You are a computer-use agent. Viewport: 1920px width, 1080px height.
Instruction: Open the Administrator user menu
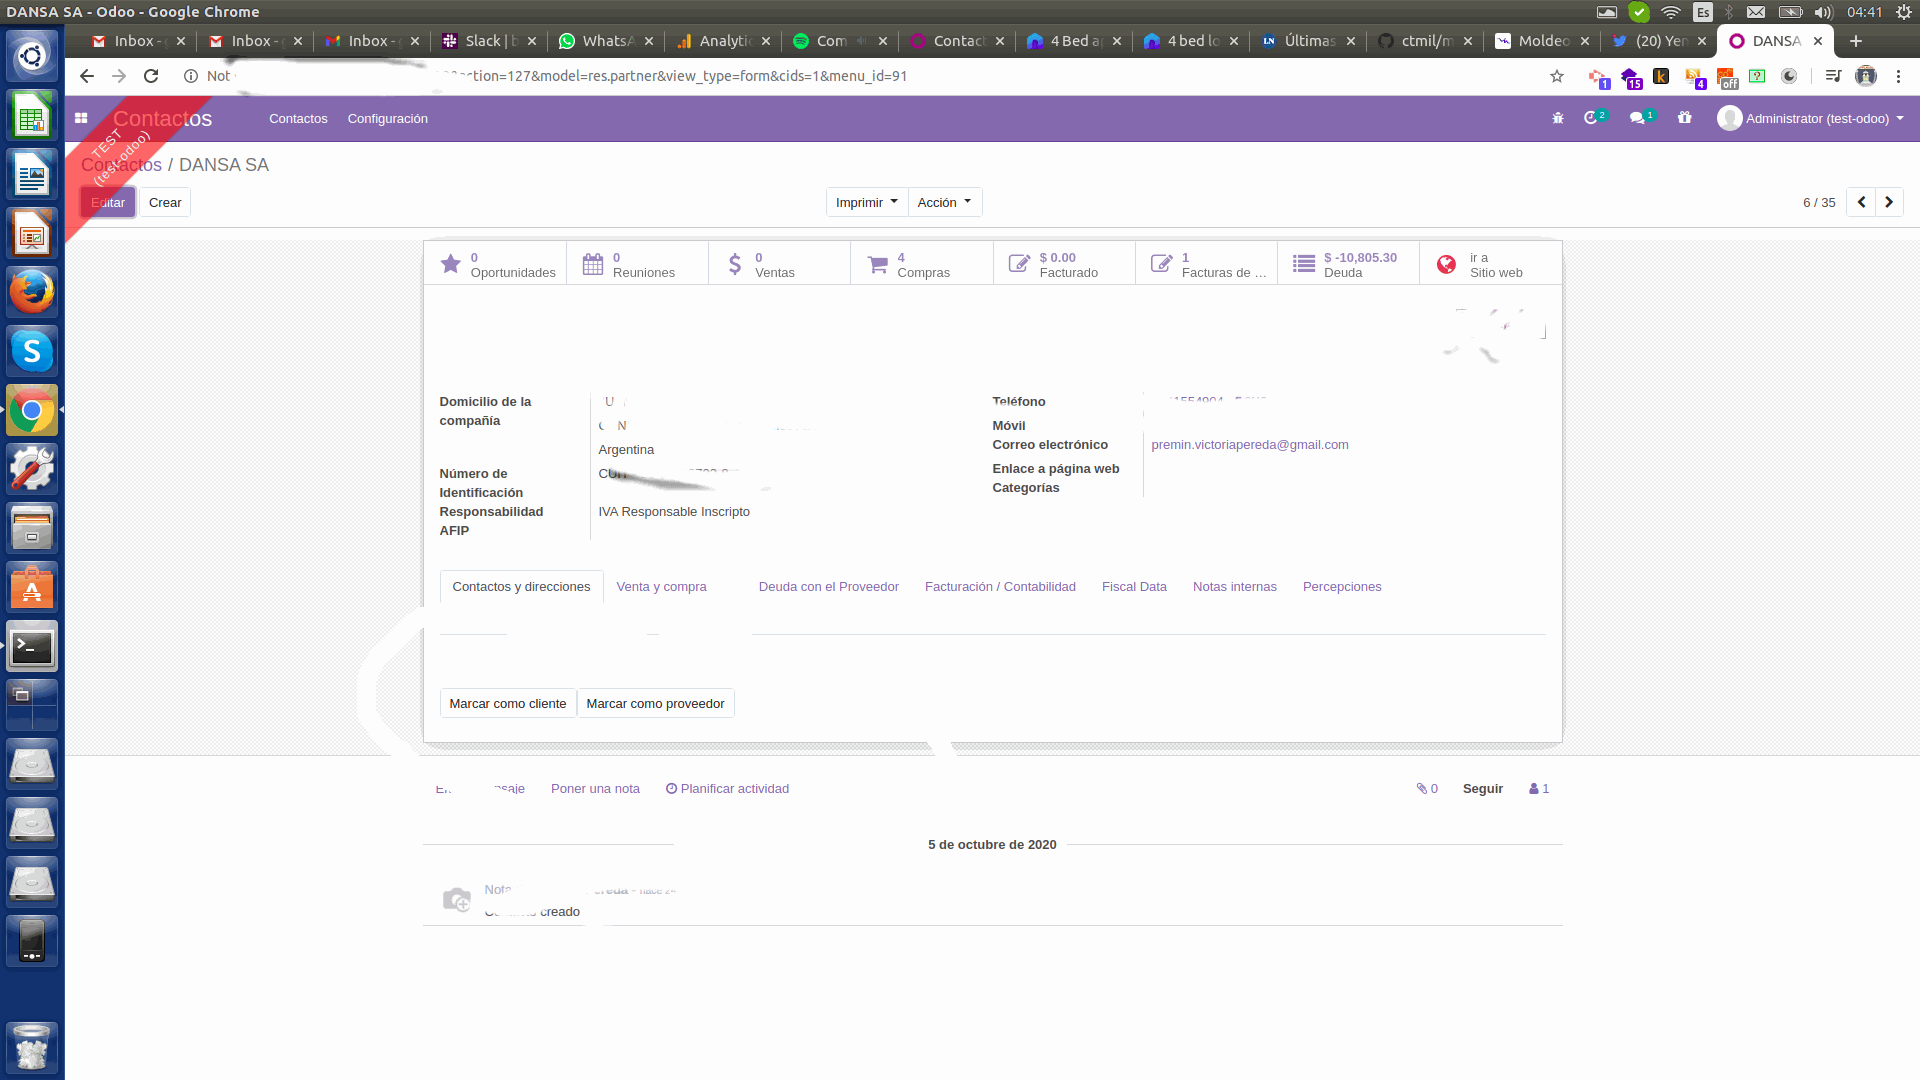coord(1810,118)
